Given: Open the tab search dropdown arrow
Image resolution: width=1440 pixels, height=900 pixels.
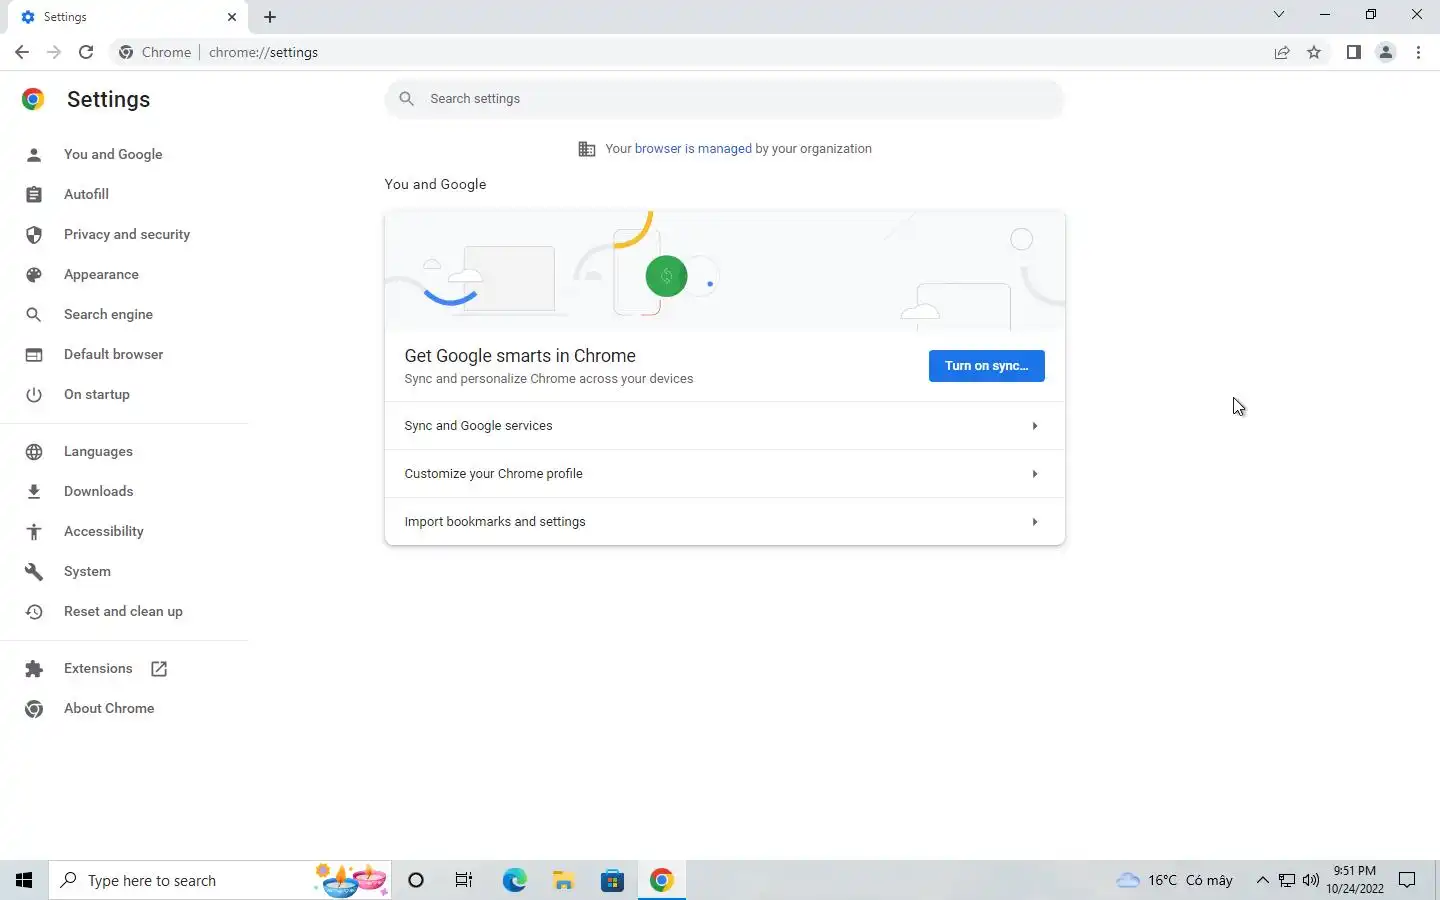Looking at the screenshot, I should pos(1278,14).
